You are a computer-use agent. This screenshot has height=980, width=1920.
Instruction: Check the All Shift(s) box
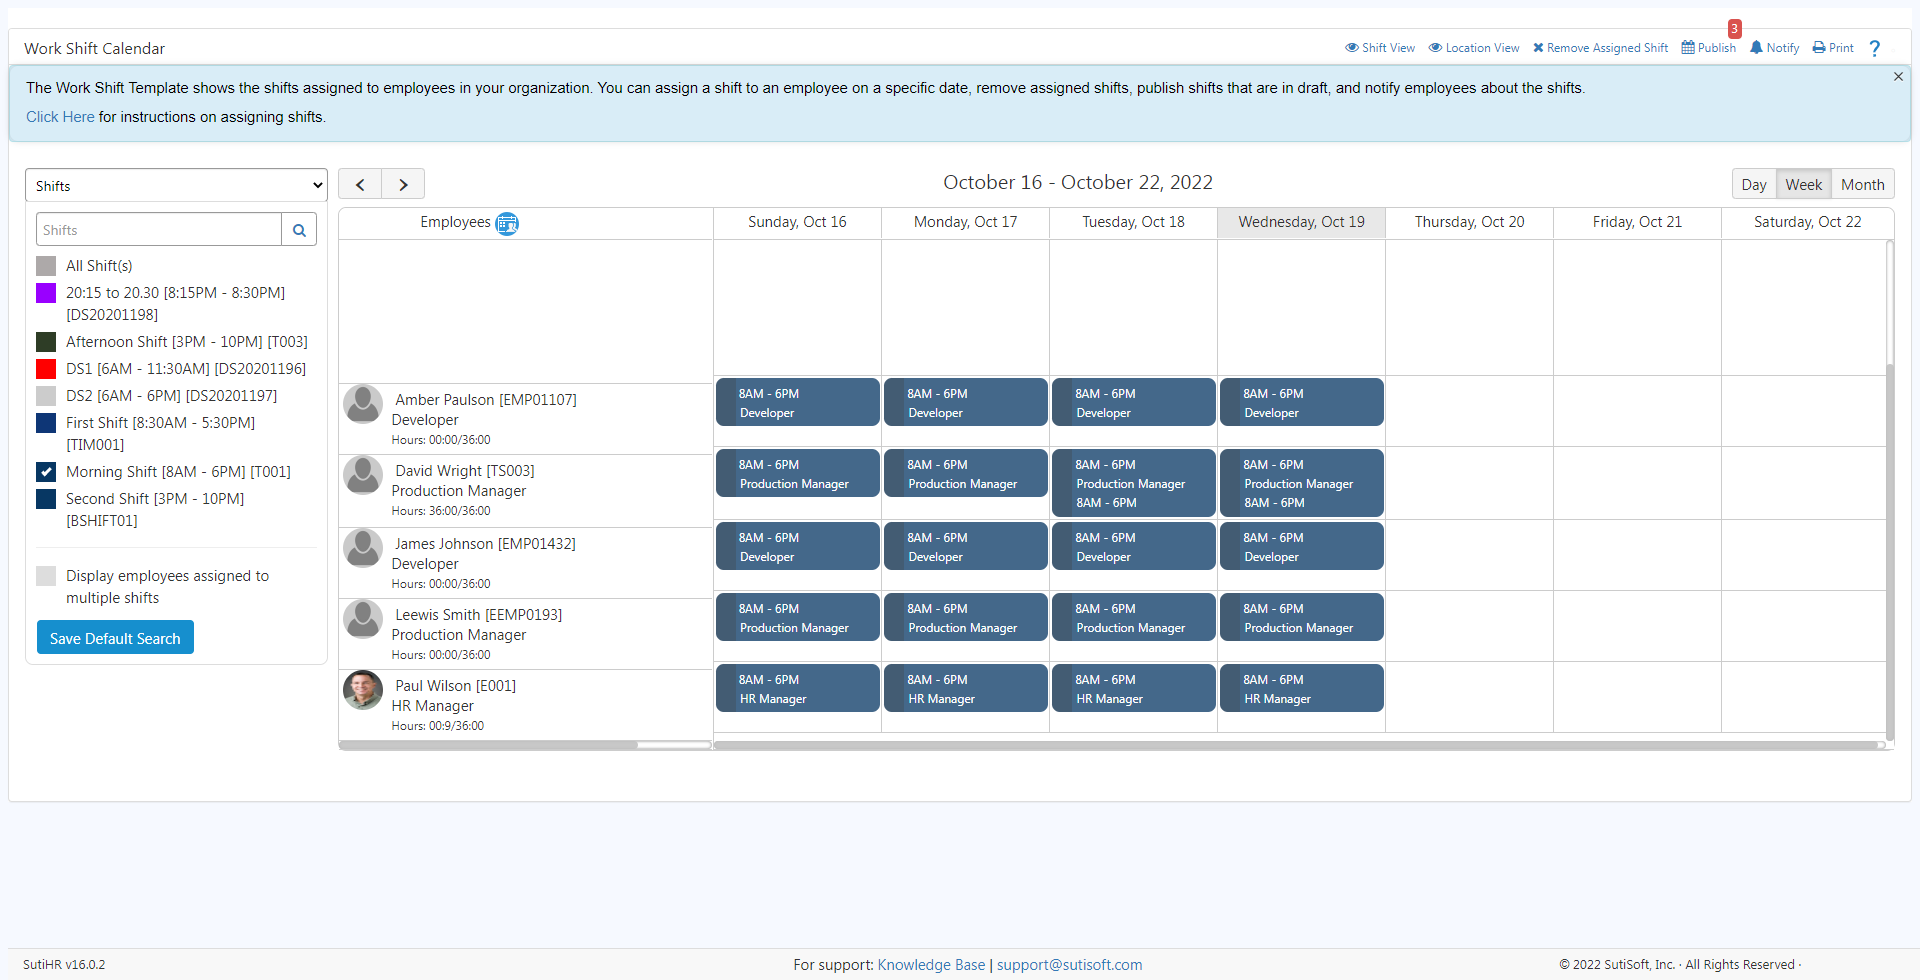[x=46, y=266]
